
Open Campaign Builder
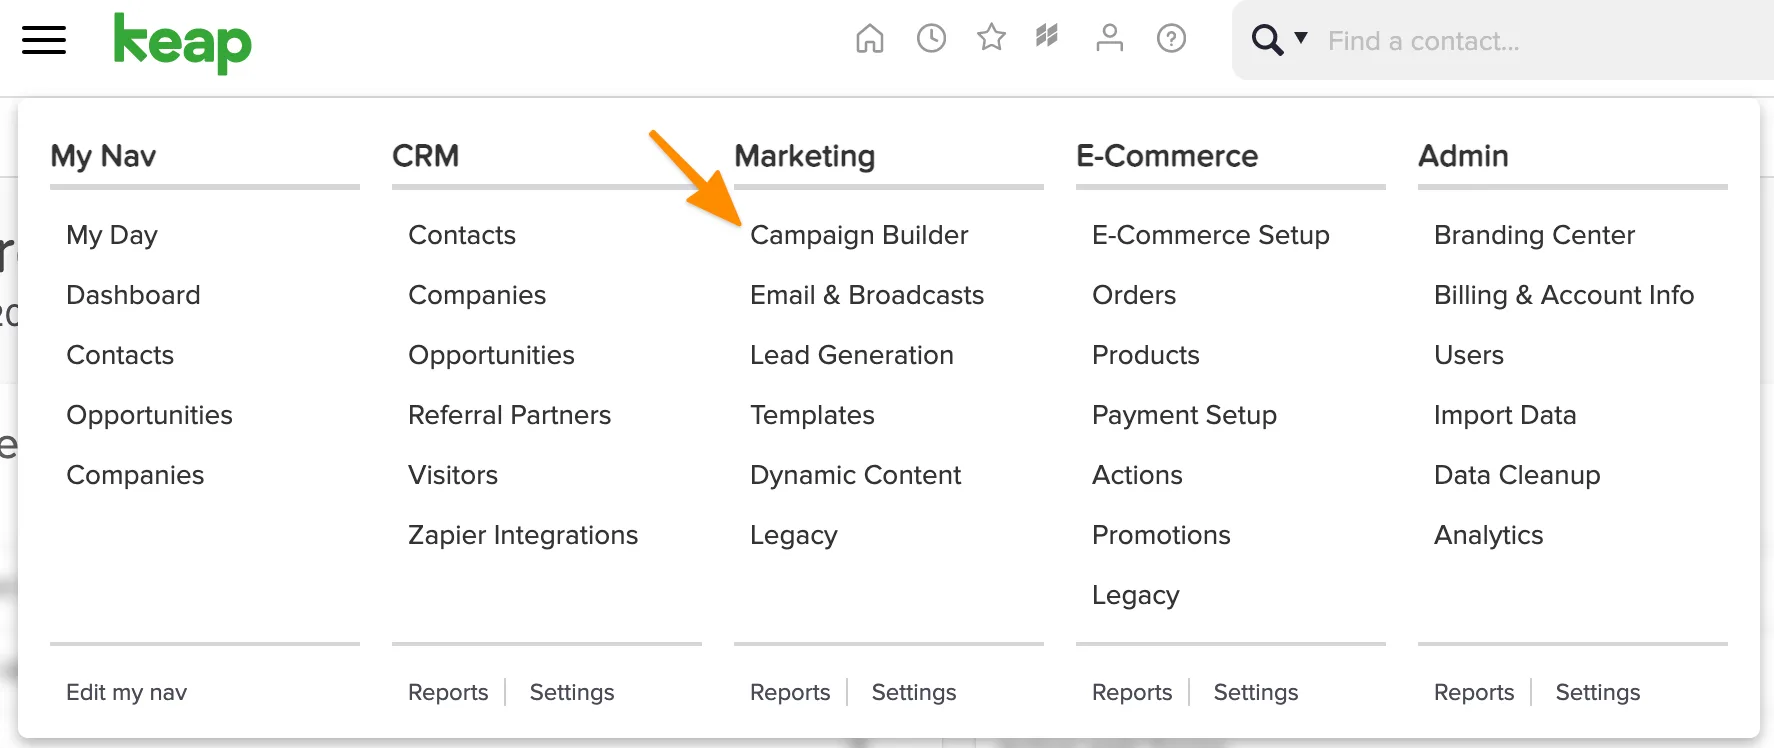859,236
